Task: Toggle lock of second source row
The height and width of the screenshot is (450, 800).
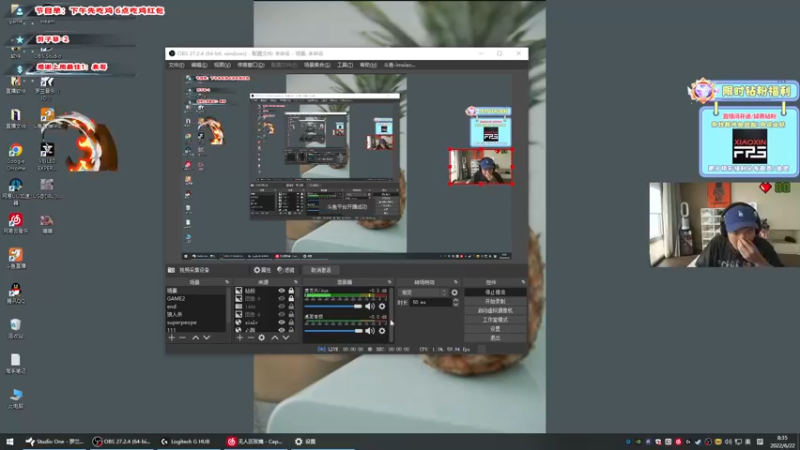Action: click(x=291, y=298)
